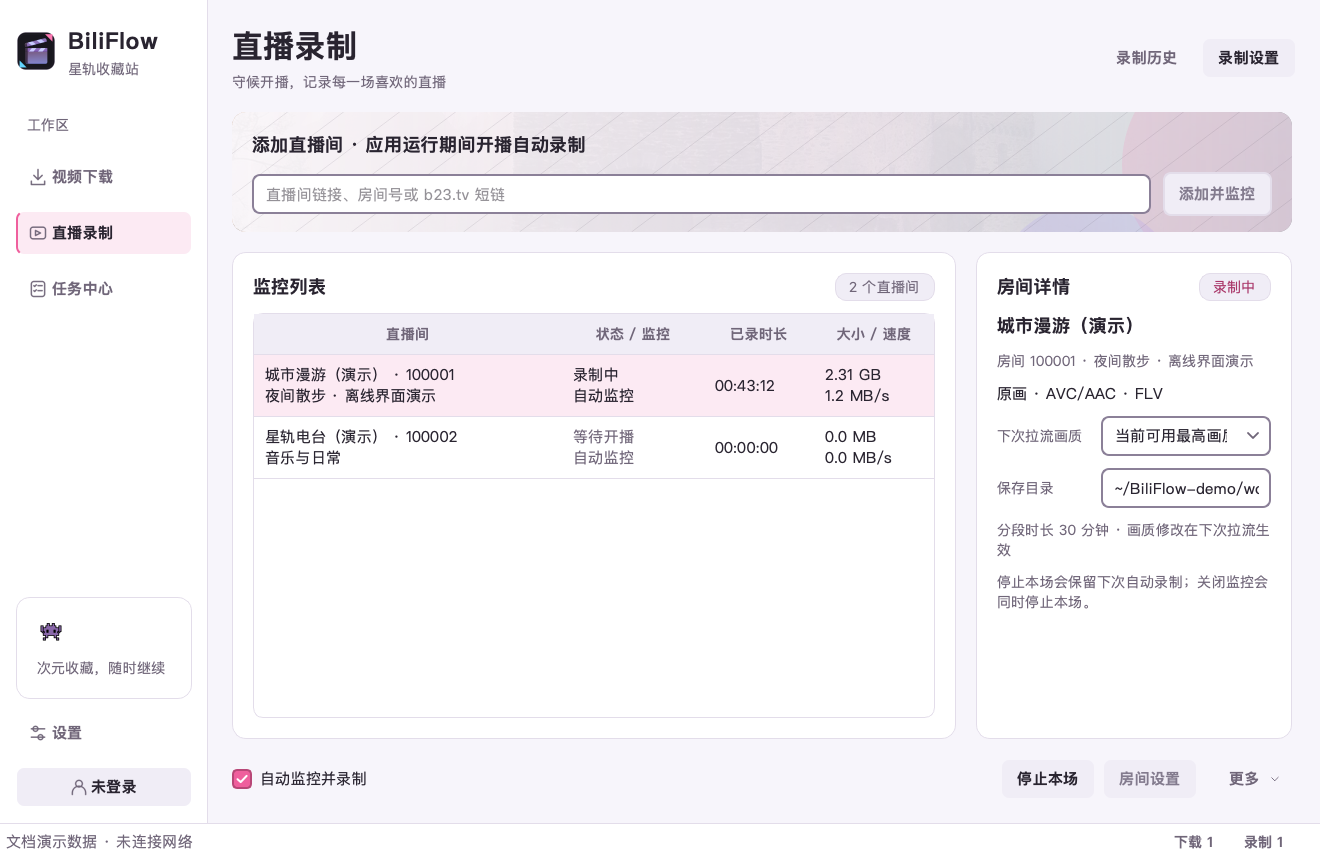The width and height of the screenshot is (1320, 860).
Task: Toggle the 自动监控并录制 checkbox
Action: (242, 779)
